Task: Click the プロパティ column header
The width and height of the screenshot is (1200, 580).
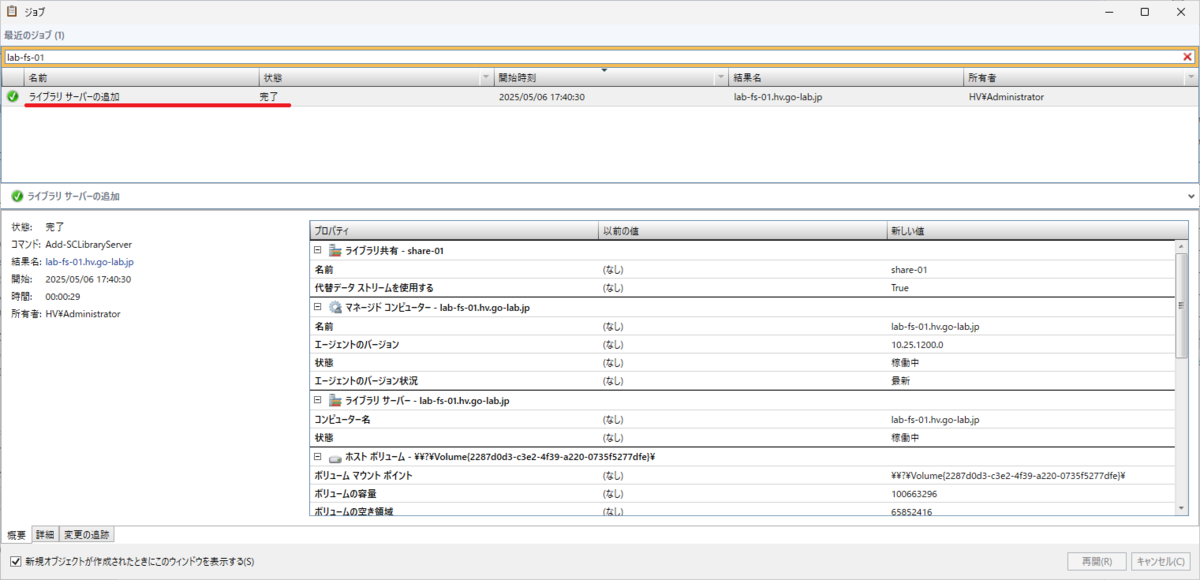Action: pos(454,231)
